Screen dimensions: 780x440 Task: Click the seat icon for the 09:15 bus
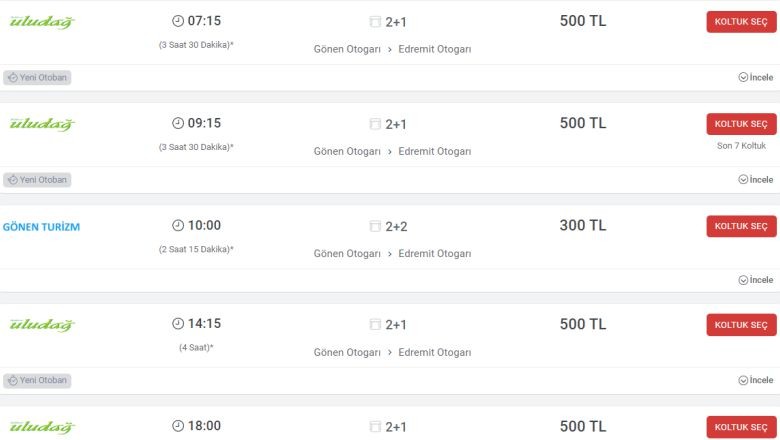pos(375,124)
